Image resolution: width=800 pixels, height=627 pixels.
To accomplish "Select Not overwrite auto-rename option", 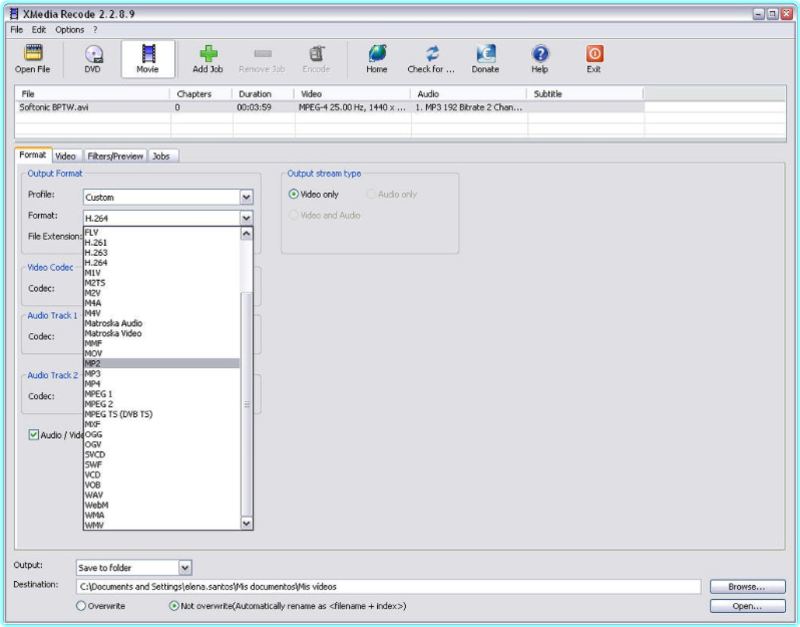I will click(x=174, y=606).
